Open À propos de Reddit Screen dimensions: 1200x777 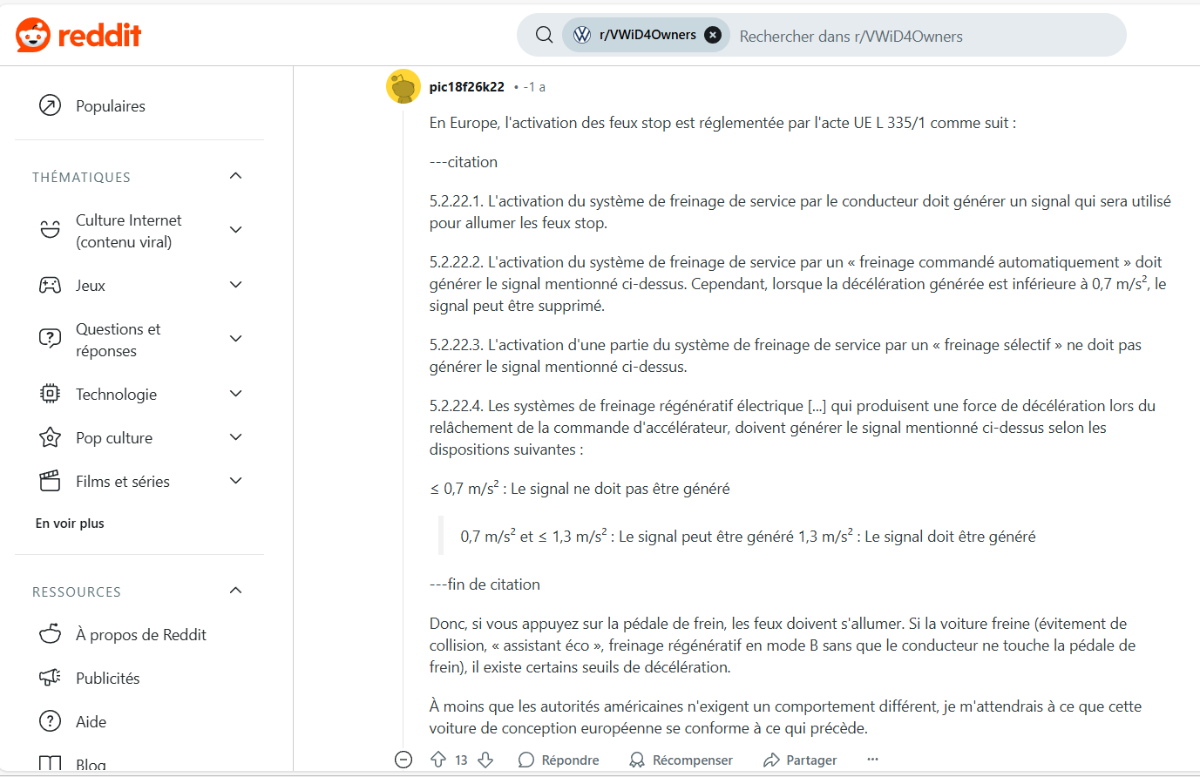point(139,634)
